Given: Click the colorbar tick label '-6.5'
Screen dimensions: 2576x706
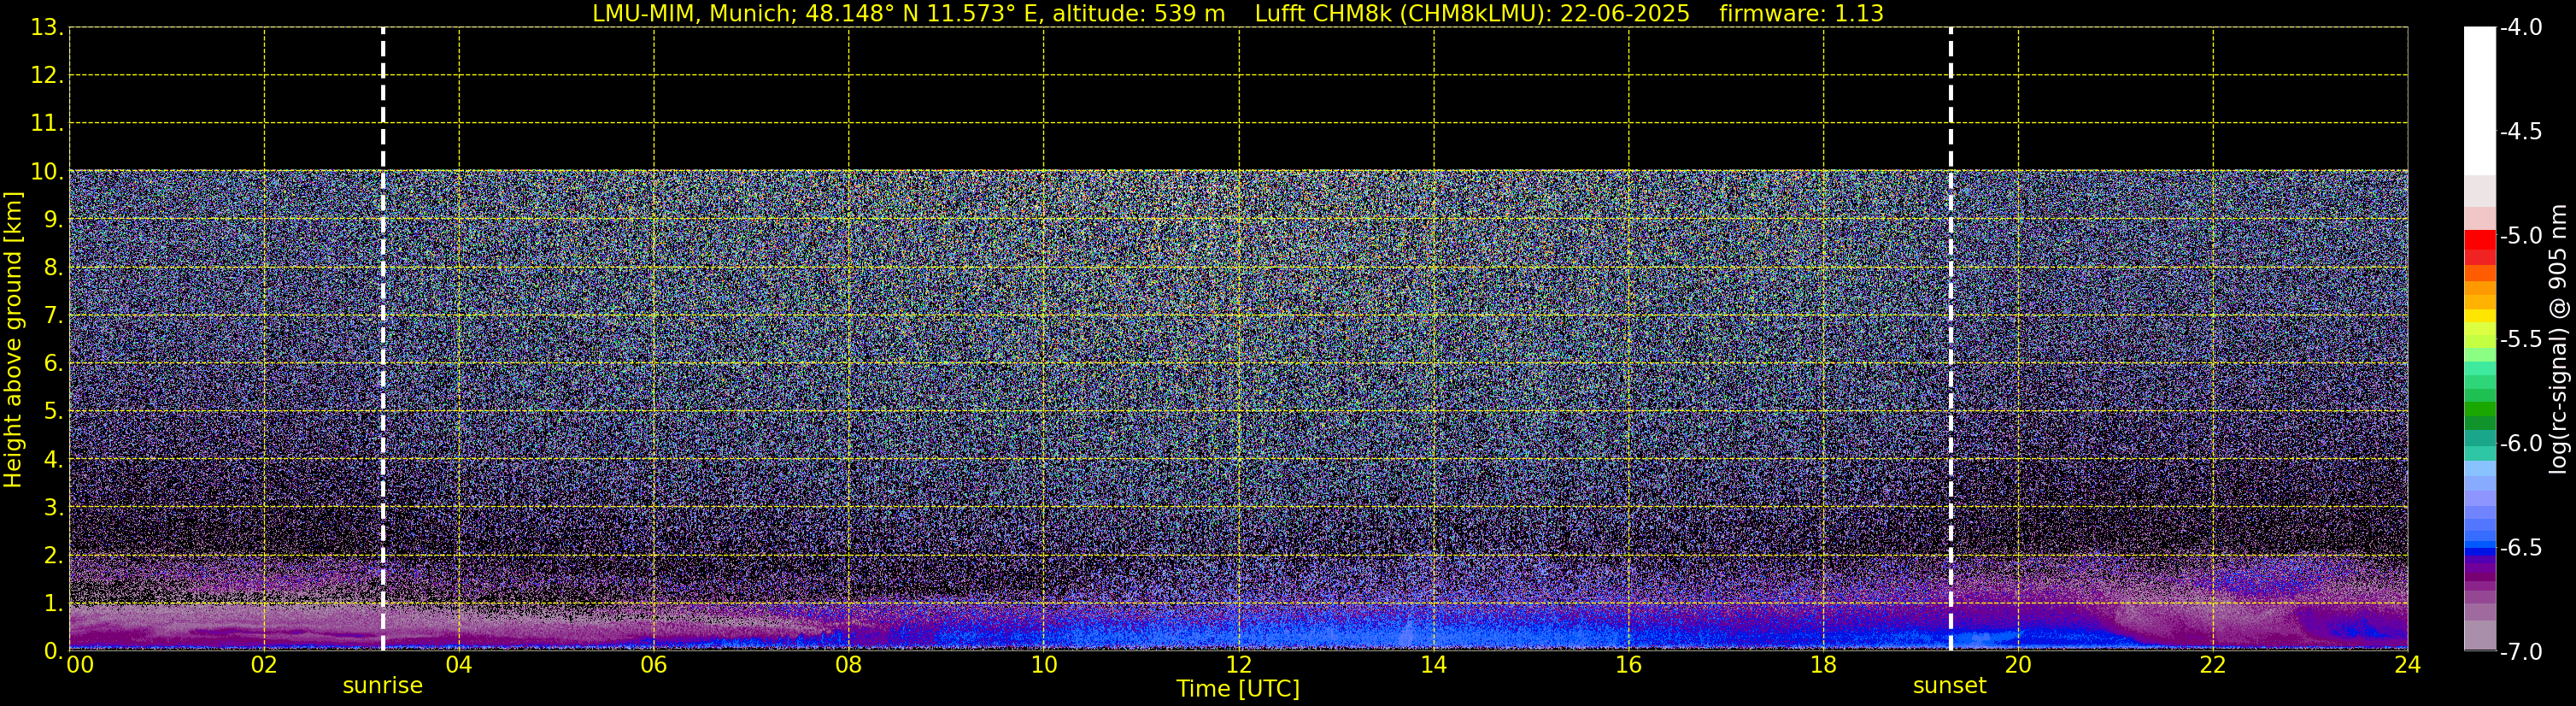Looking at the screenshot, I should tap(2521, 548).
